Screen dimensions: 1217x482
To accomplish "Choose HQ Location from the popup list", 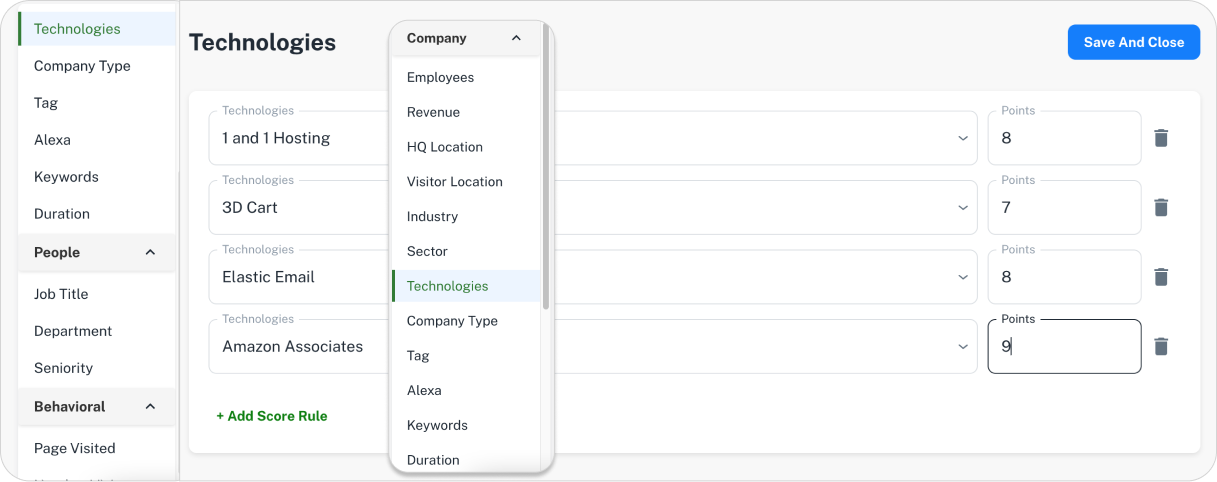I will [444, 147].
